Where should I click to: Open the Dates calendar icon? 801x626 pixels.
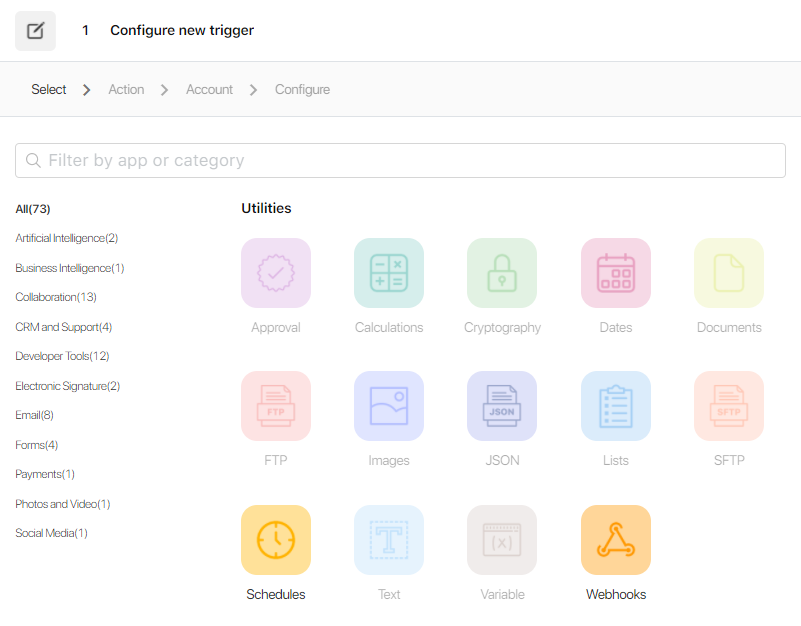[x=616, y=273]
